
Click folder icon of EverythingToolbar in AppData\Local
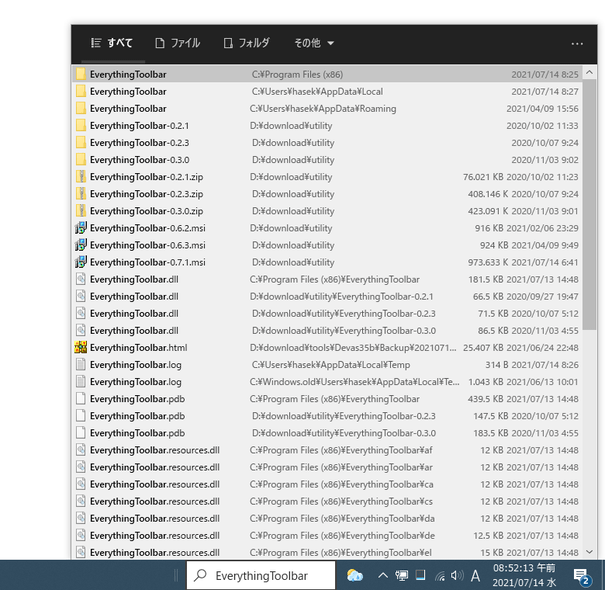81,91
